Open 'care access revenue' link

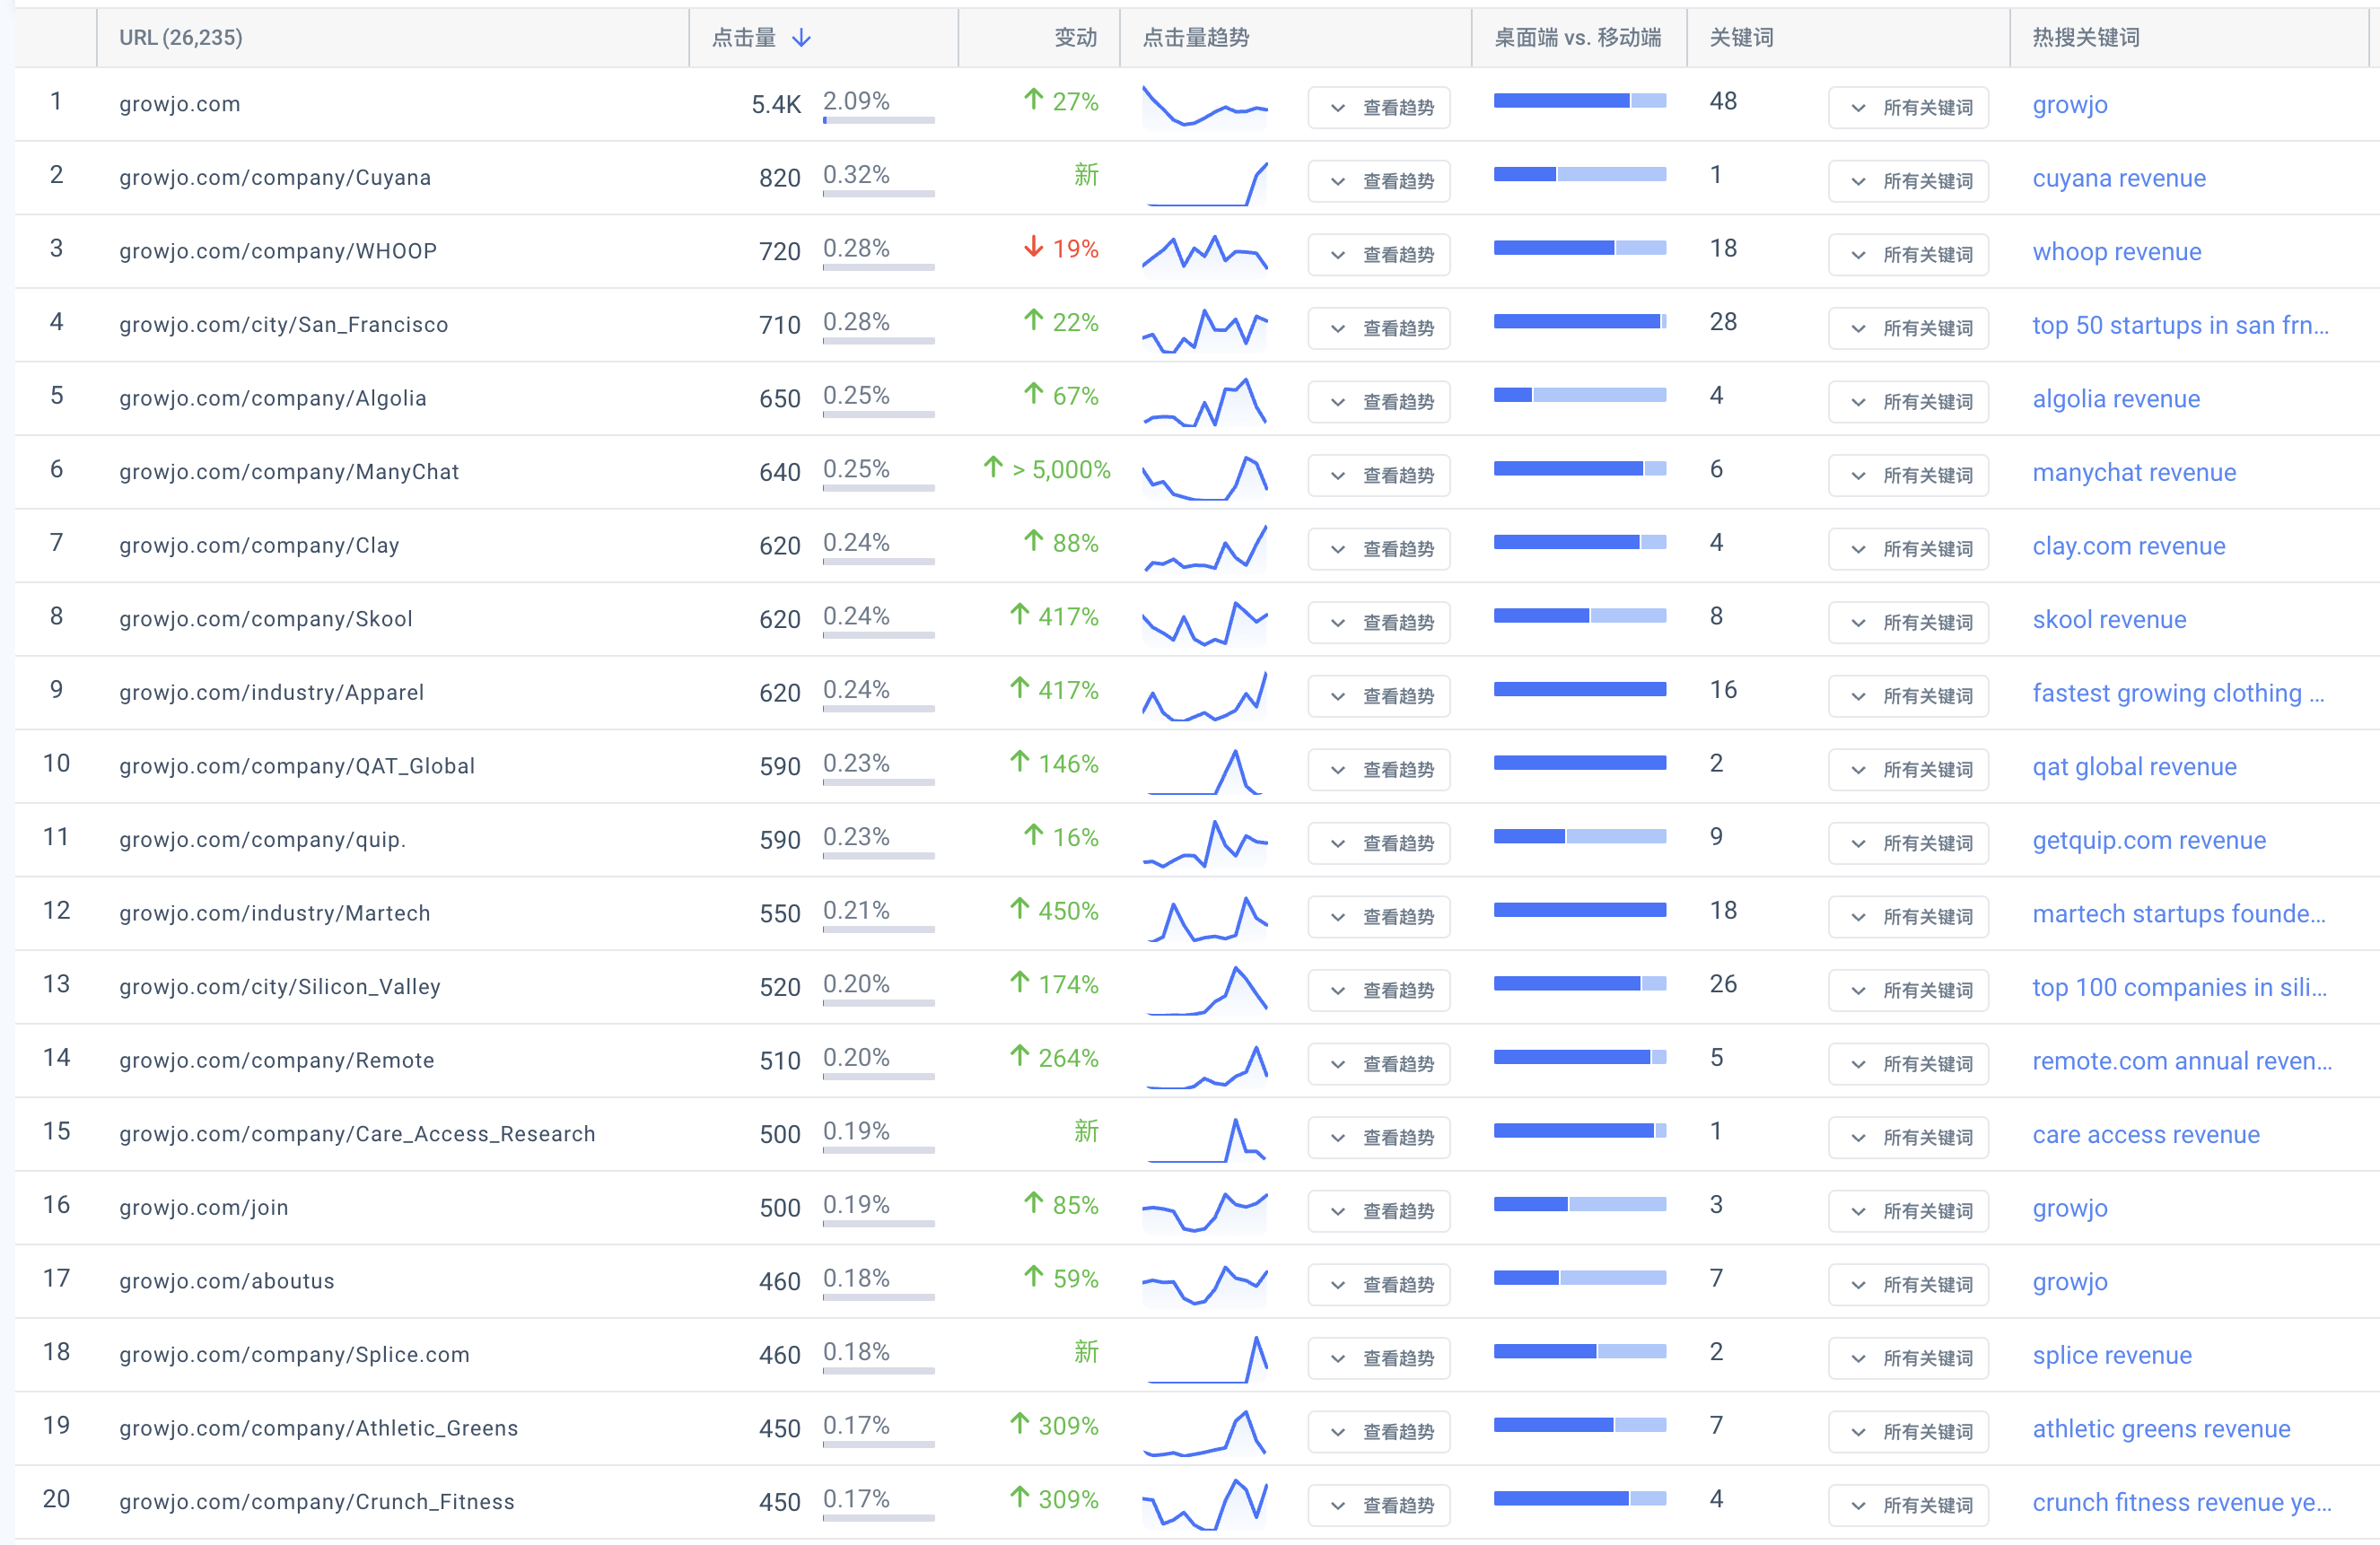pos(2146,1134)
